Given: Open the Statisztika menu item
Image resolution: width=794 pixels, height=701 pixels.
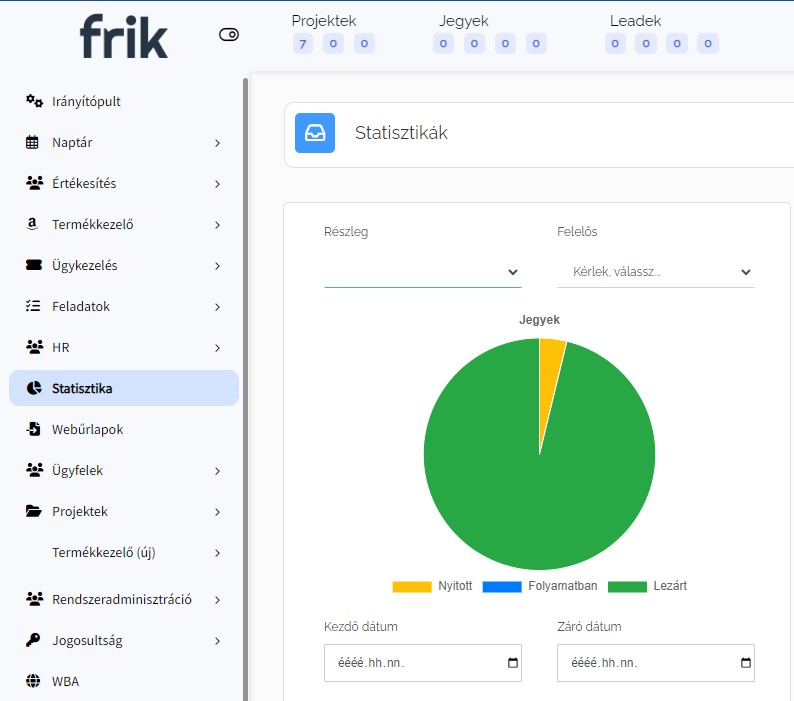Looking at the screenshot, I should (82, 388).
